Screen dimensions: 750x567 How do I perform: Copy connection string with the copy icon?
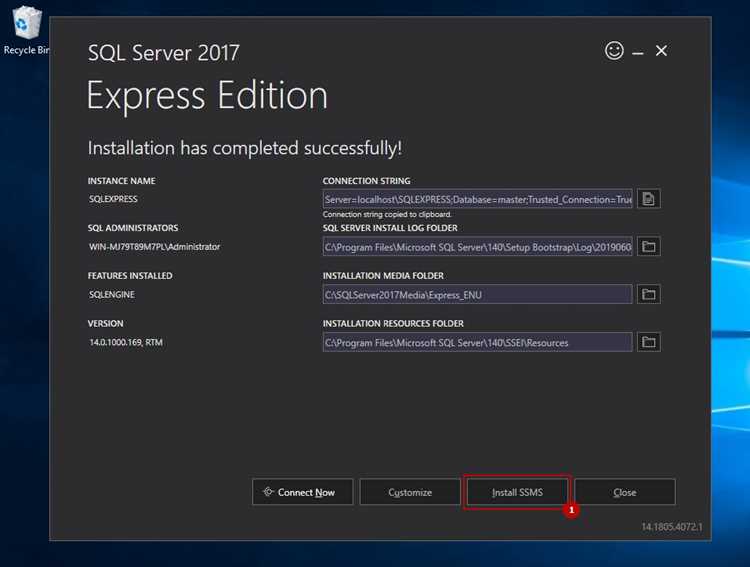click(649, 199)
